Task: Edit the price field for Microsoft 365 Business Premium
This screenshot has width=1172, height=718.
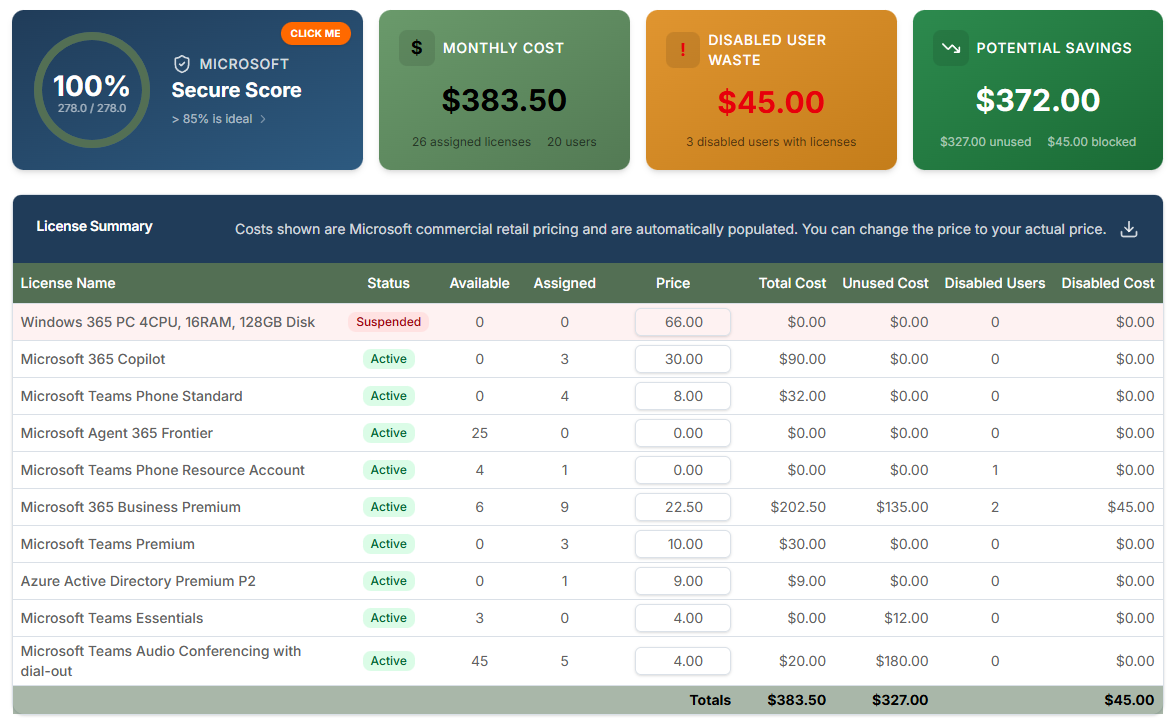Action: pos(682,507)
